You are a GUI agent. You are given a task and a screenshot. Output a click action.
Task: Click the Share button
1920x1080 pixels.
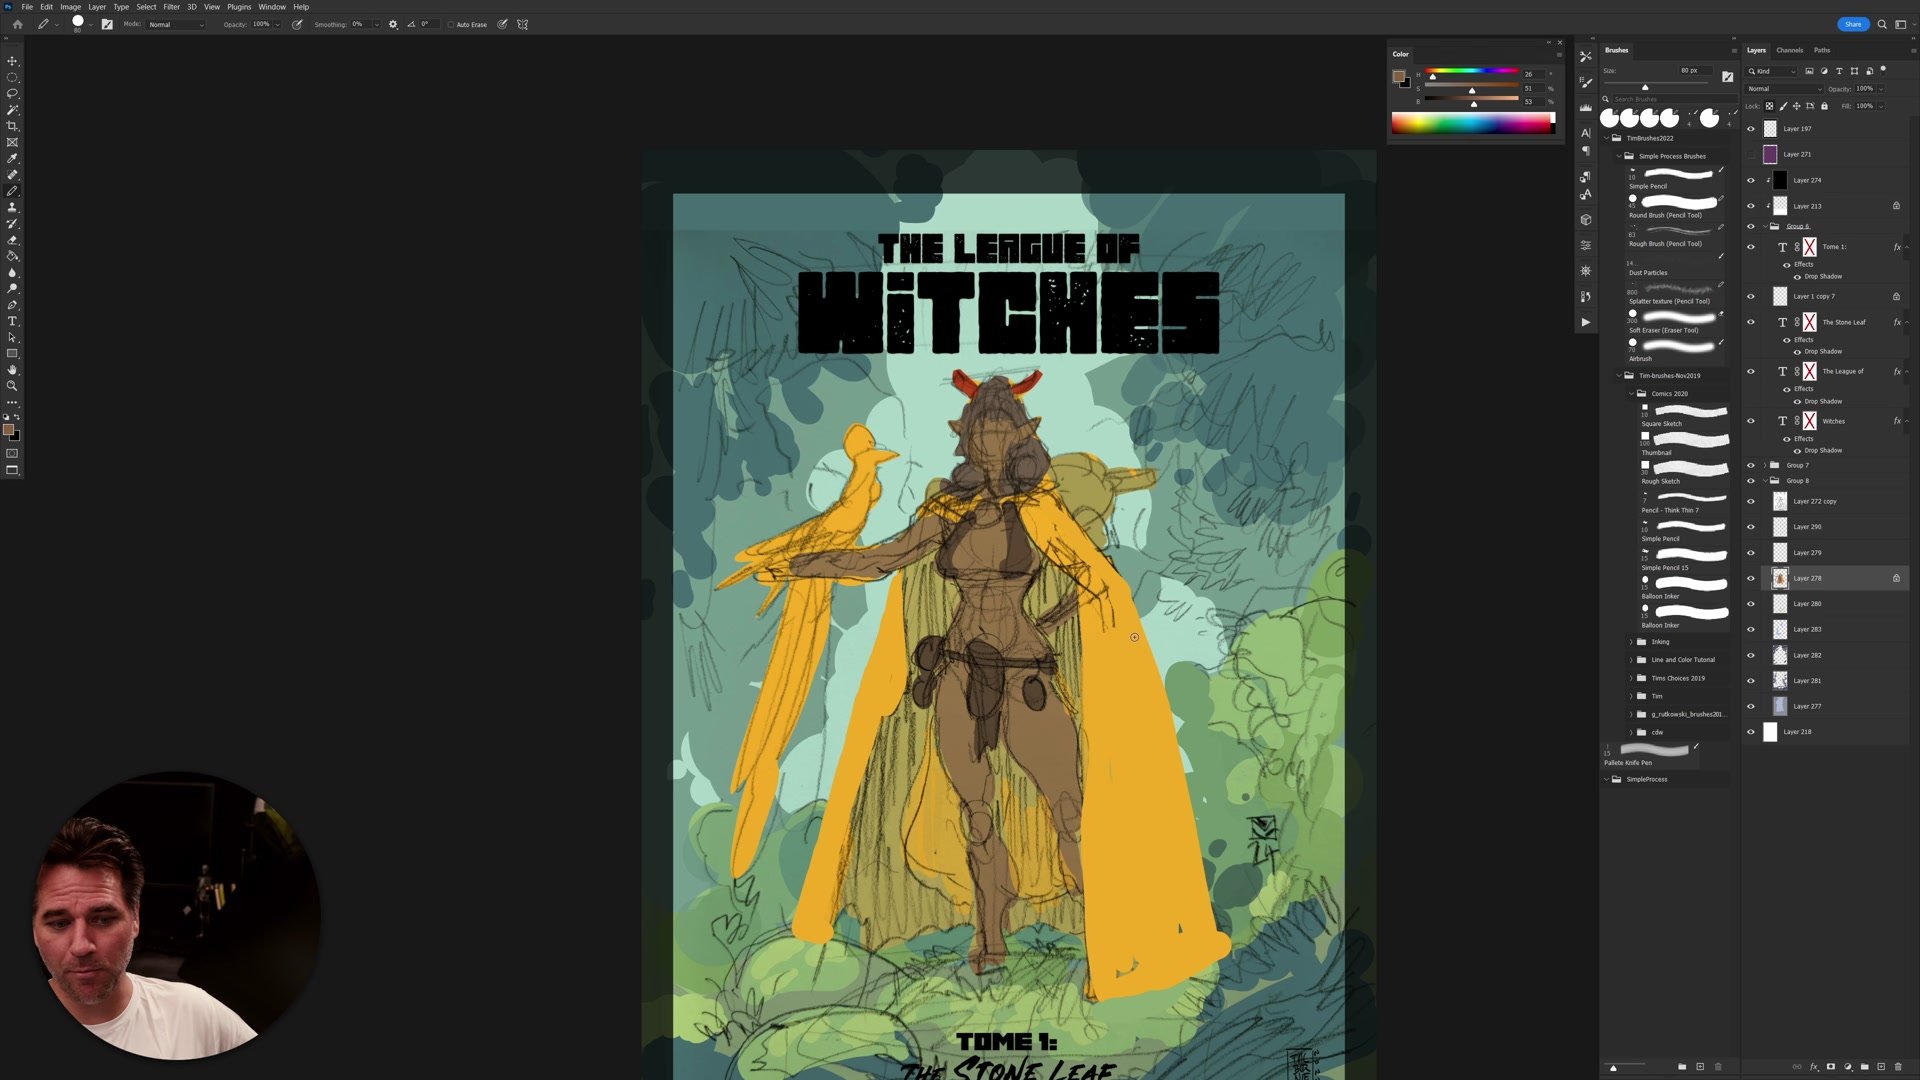1852,24
